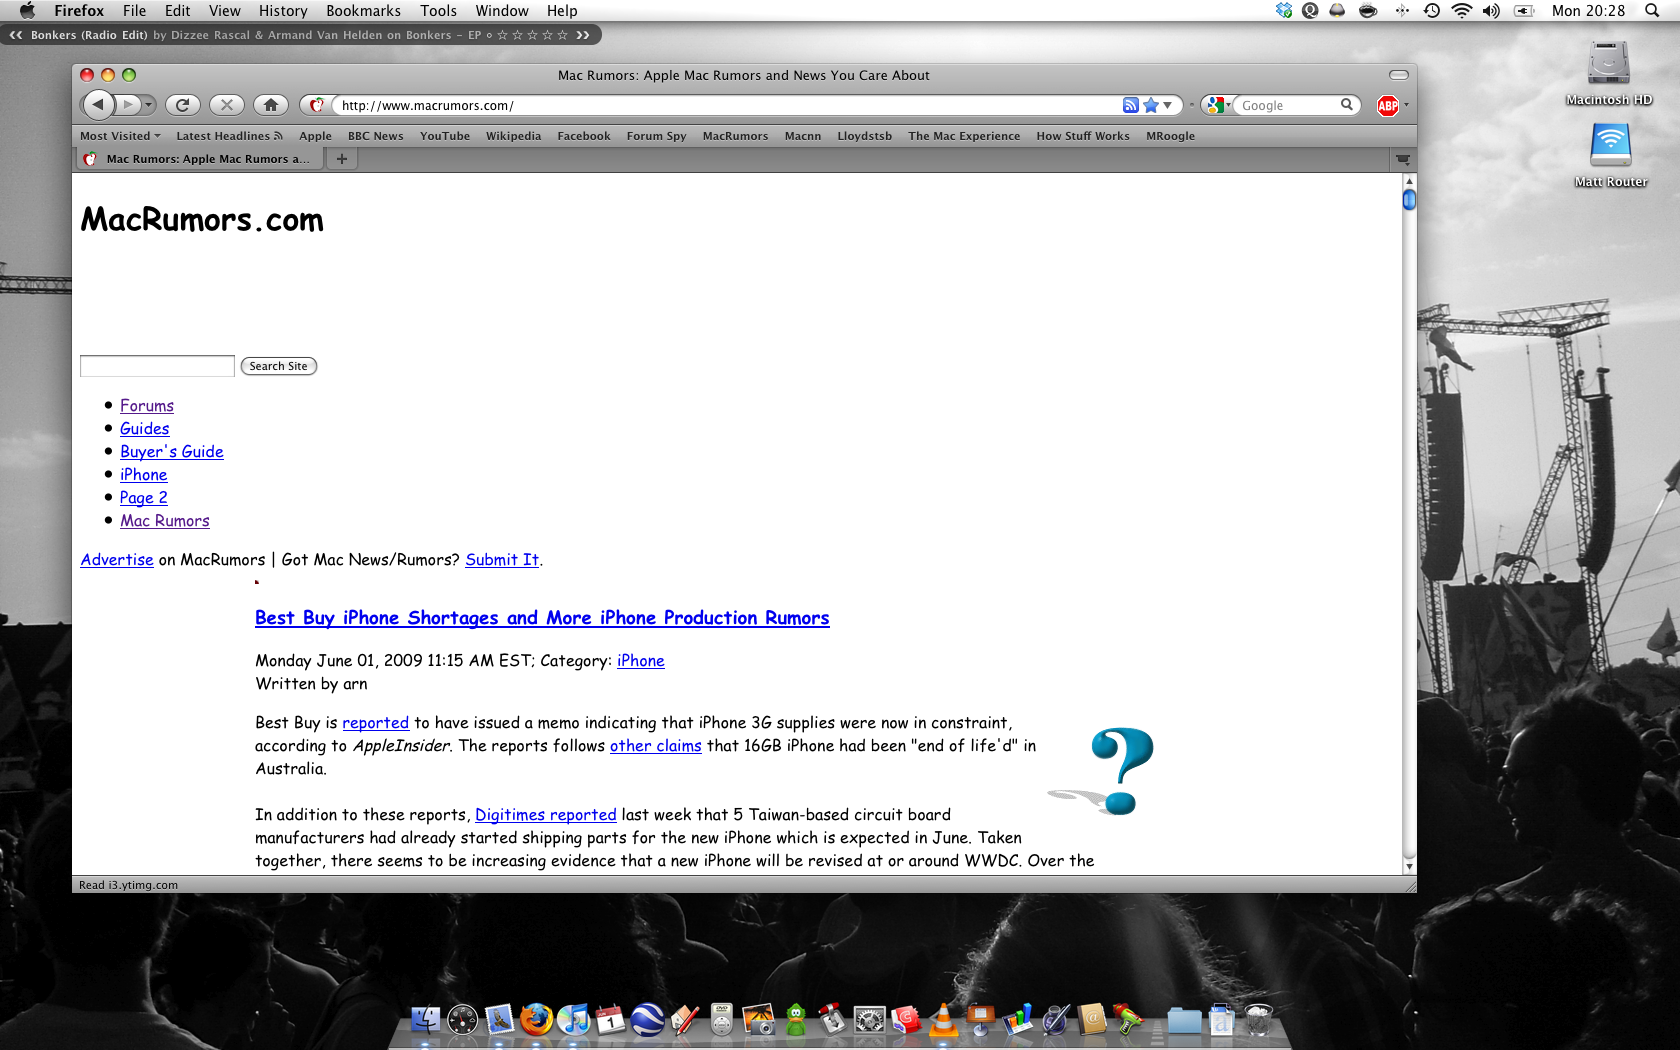Image resolution: width=1680 pixels, height=1050 pixels.
Task: Toggle toolbar visibility with title bar pill button
Action: pyautogui.click(x=1399, y=75)
